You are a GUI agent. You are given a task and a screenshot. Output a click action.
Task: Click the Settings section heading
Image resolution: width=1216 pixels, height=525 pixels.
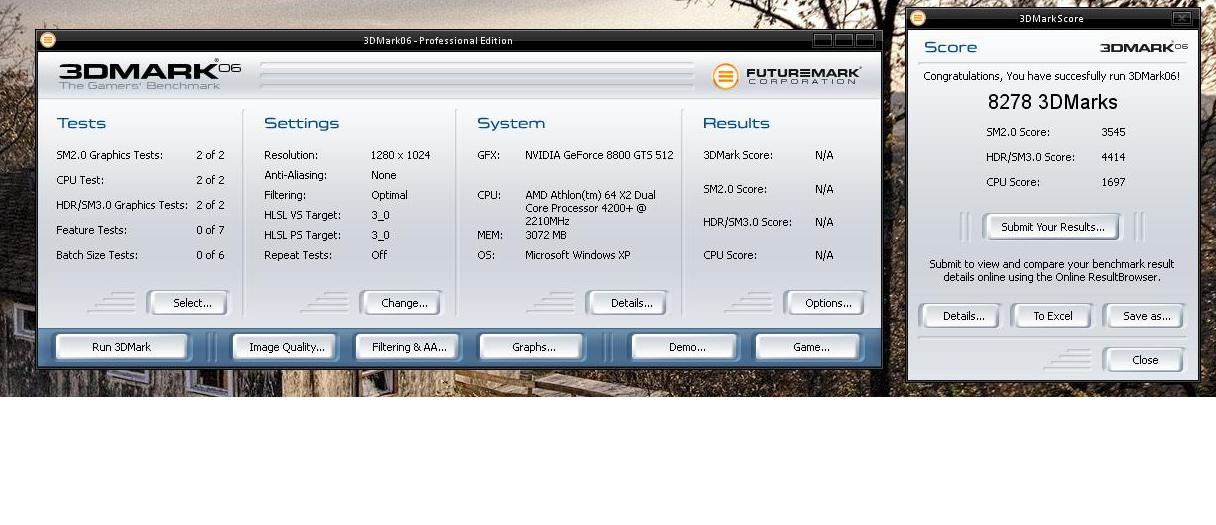pos(301,123)
